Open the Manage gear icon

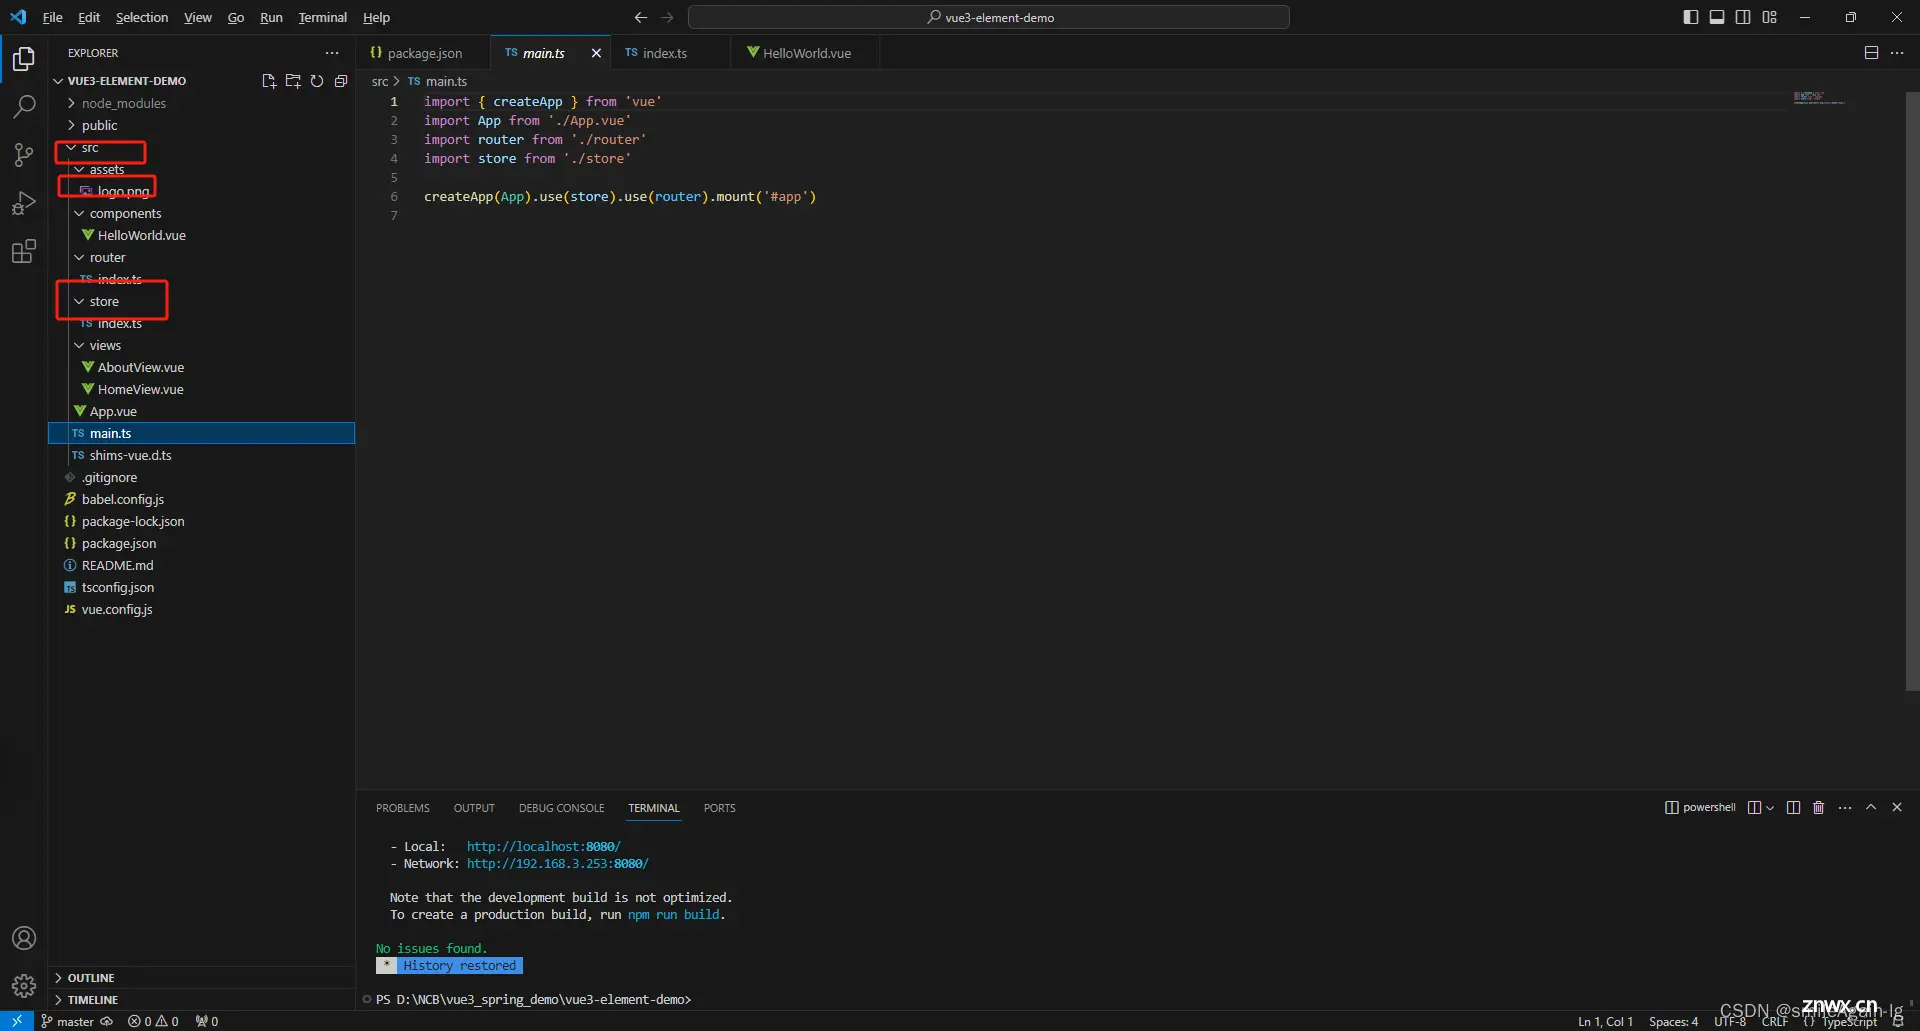point(24,986)
